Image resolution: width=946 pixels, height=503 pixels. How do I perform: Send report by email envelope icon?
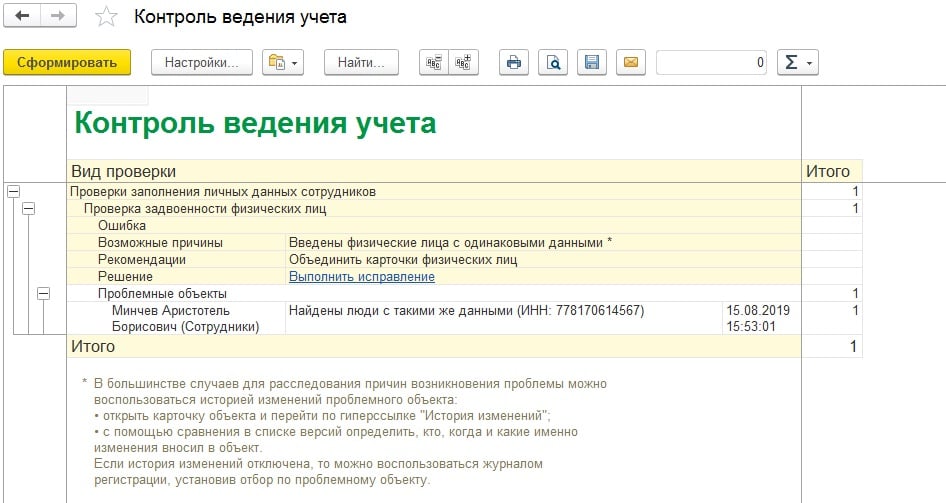tap(630, 62)
